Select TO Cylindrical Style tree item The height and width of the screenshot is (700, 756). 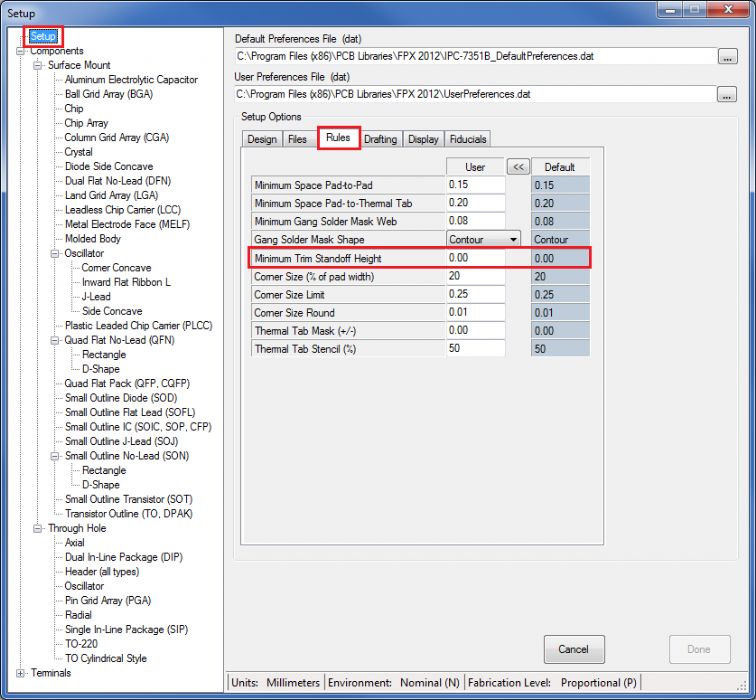click(106, 658)
